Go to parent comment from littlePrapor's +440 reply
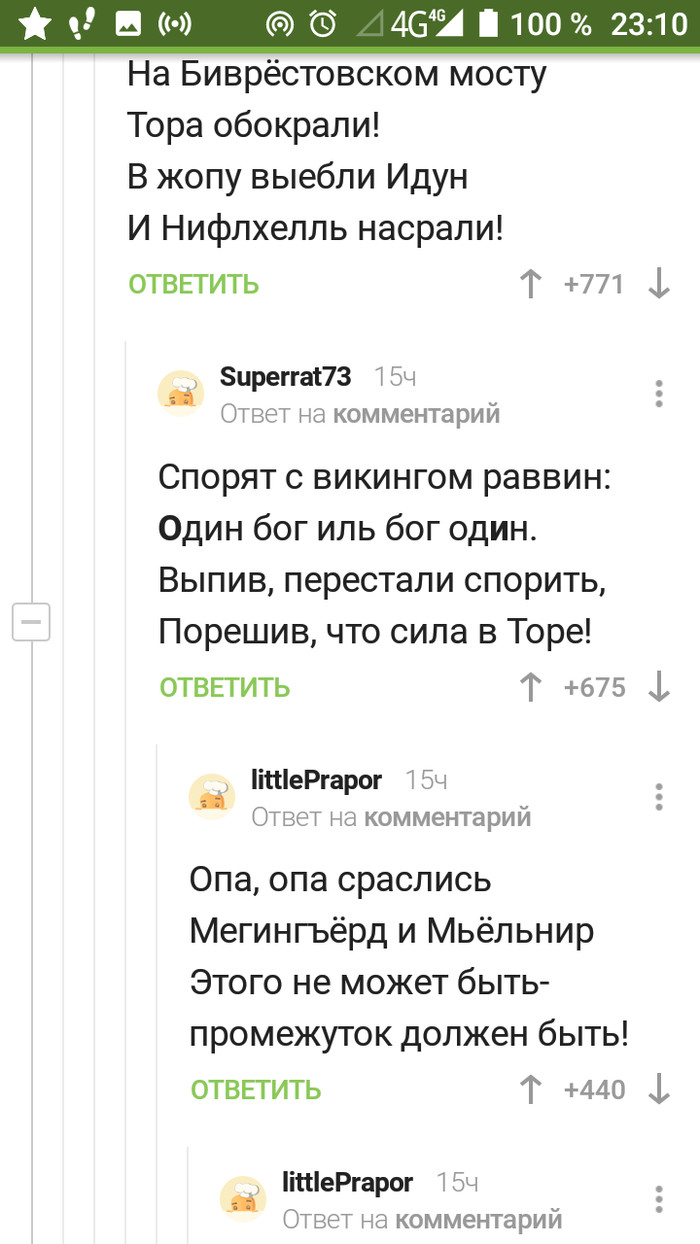 click(447, 817)
